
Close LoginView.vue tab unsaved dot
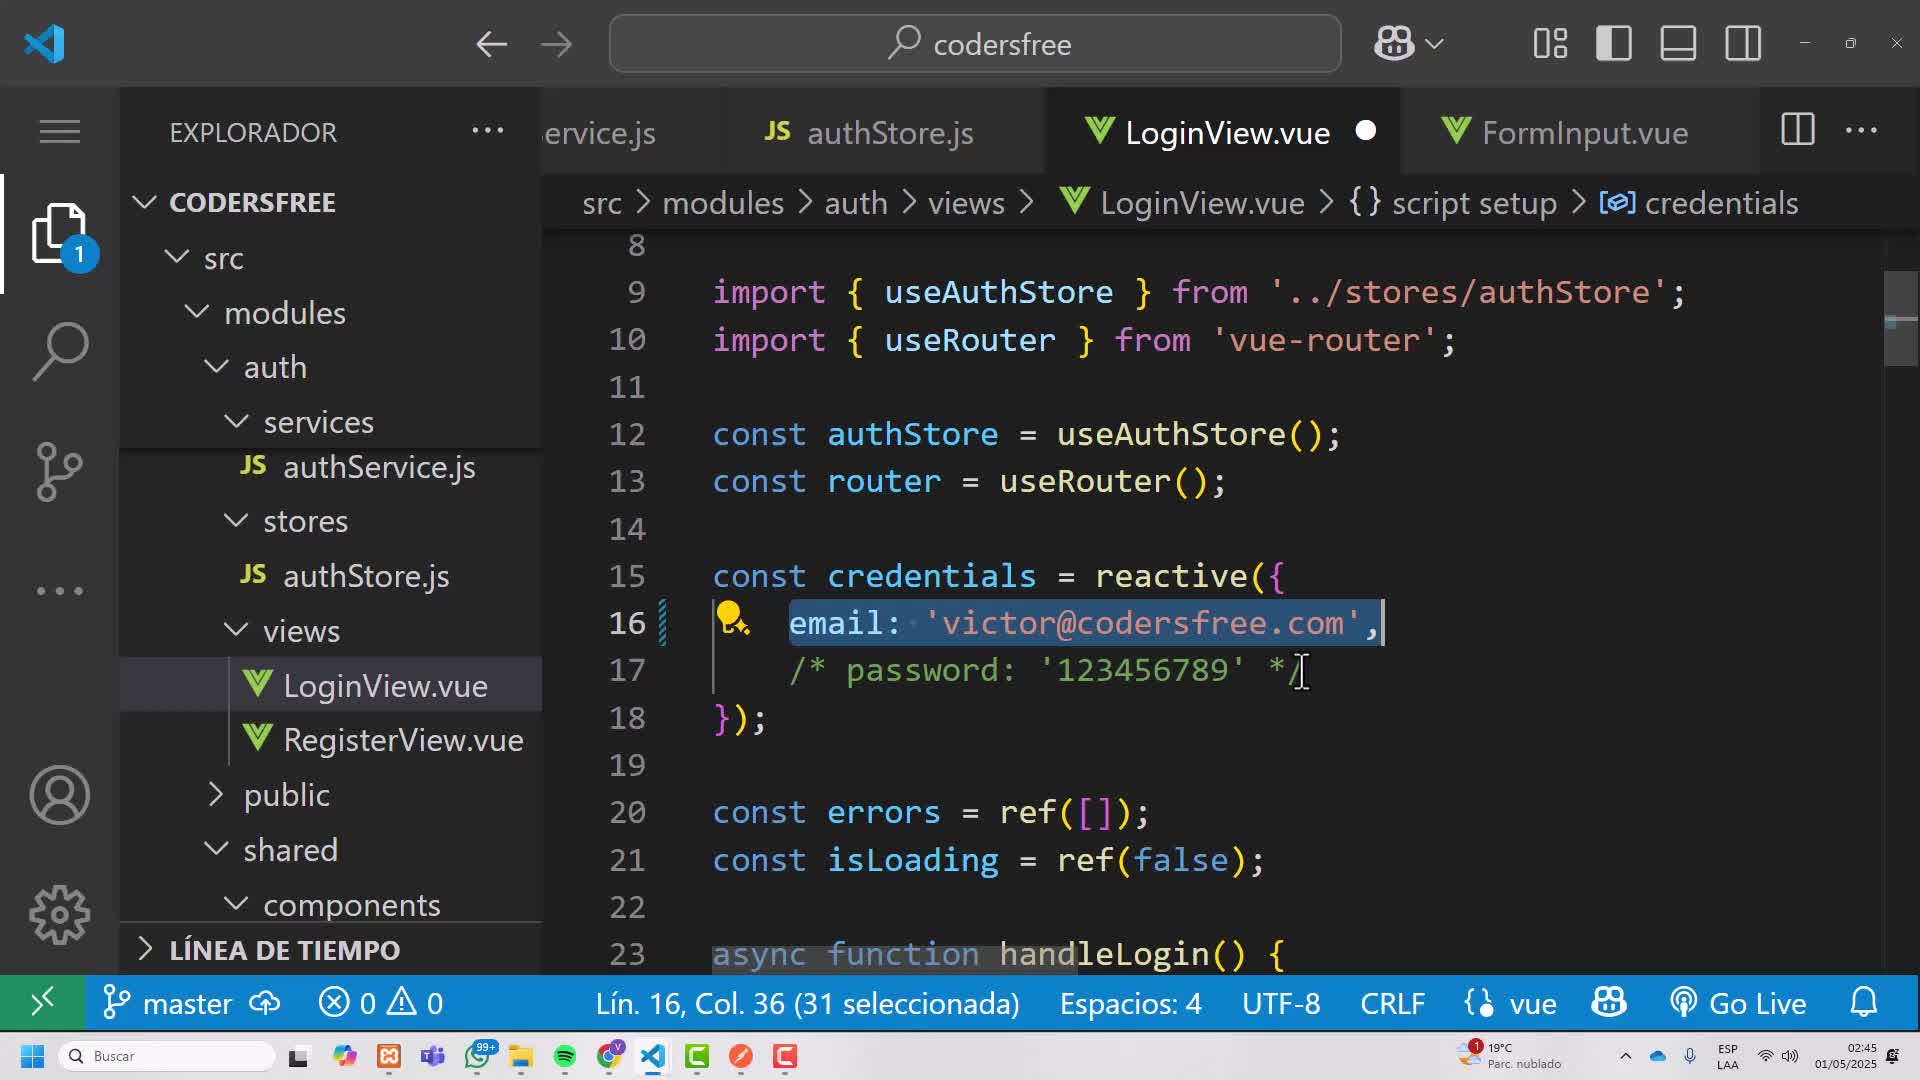pyautogui.click(x=1366, y=131)
